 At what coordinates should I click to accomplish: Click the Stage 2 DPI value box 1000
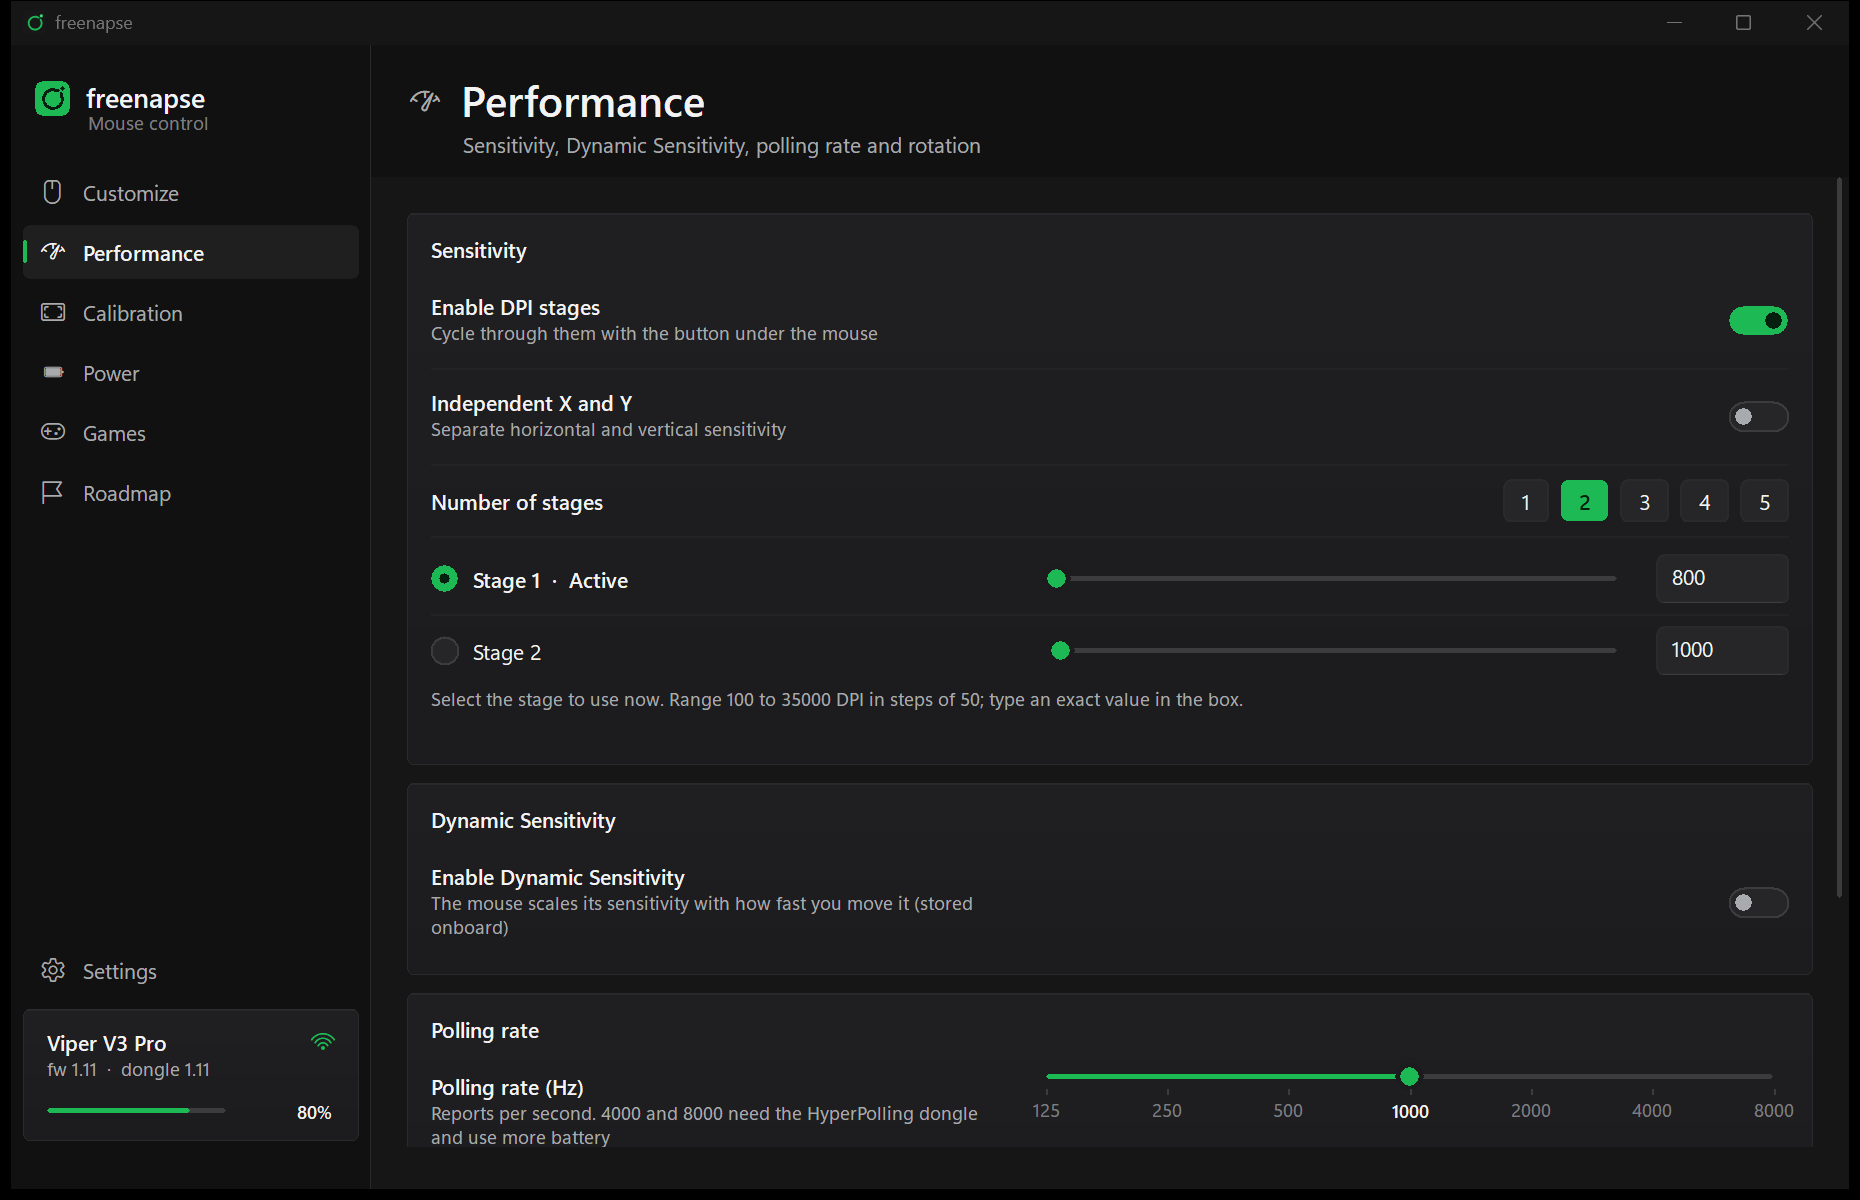point(1722,650)
